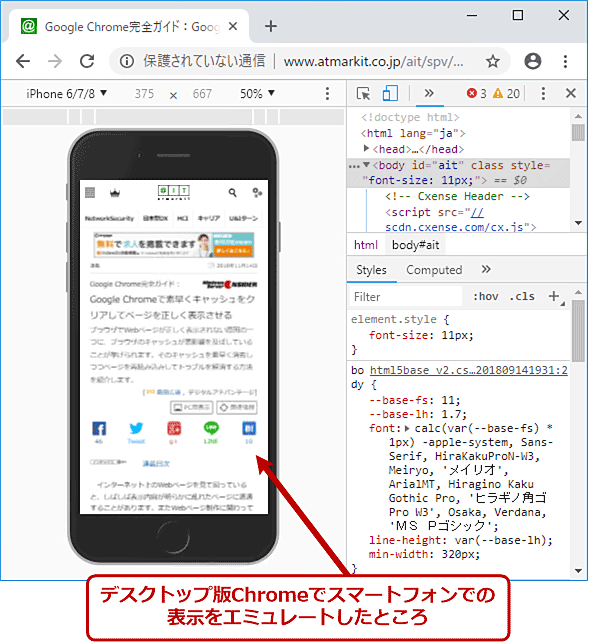Select the inspect element picker icon
The width and height of the screenshot is (589, 642).
pos(363,93)
